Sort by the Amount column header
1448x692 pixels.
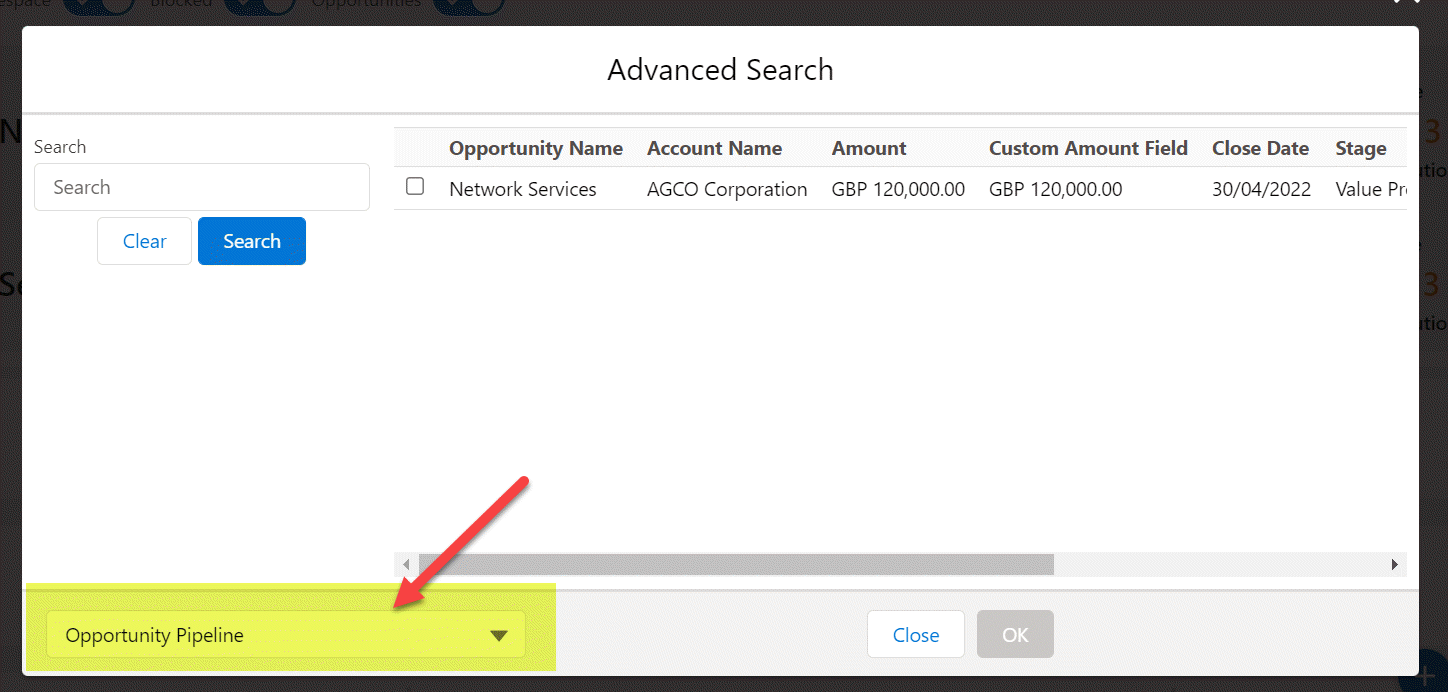[x=868, y=148]
